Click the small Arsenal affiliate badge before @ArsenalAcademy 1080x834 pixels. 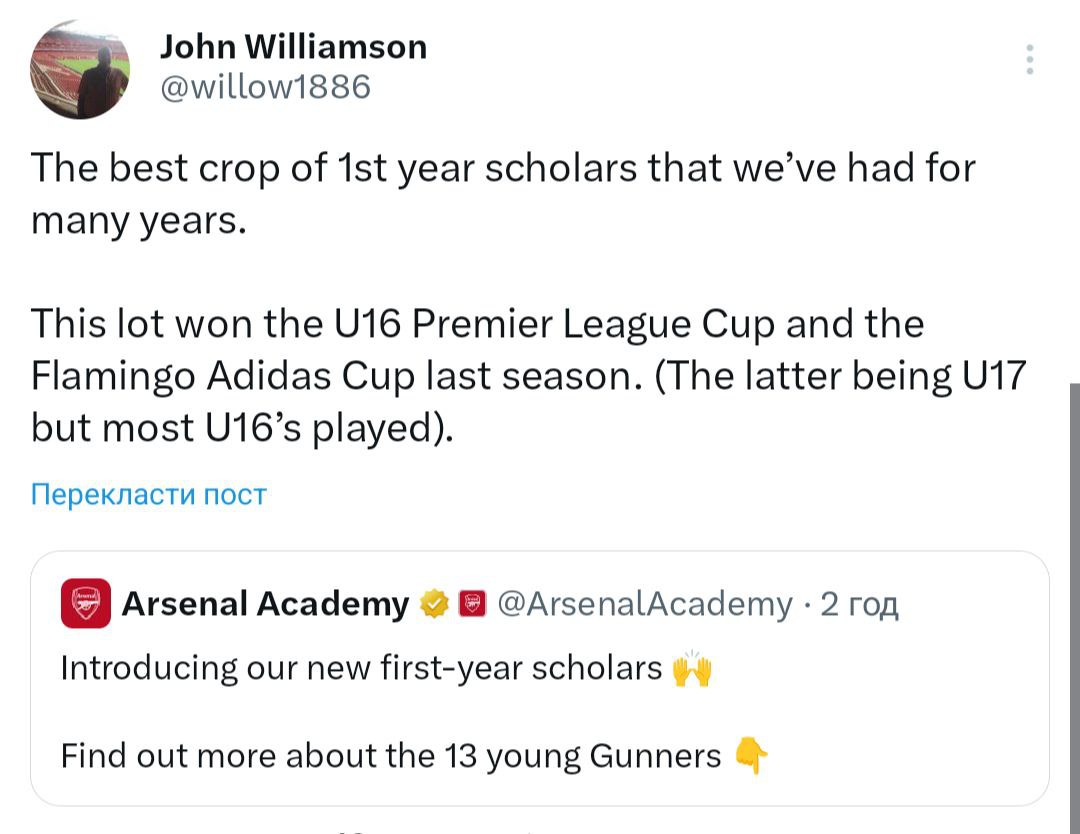coord(472,604)
